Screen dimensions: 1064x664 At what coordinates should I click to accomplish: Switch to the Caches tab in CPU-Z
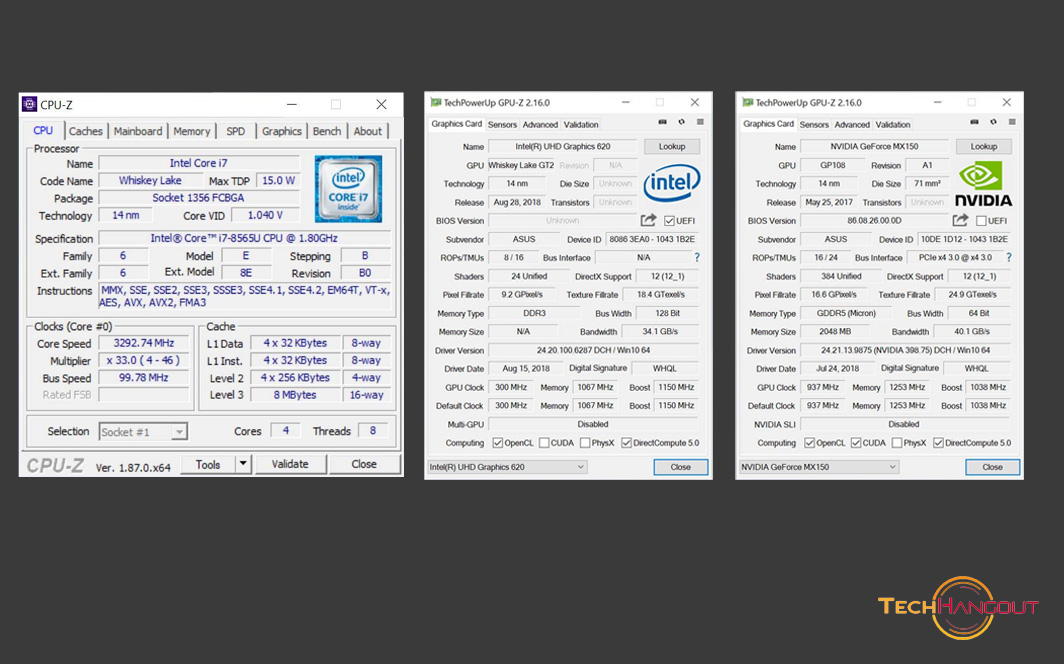click(86, 131)
